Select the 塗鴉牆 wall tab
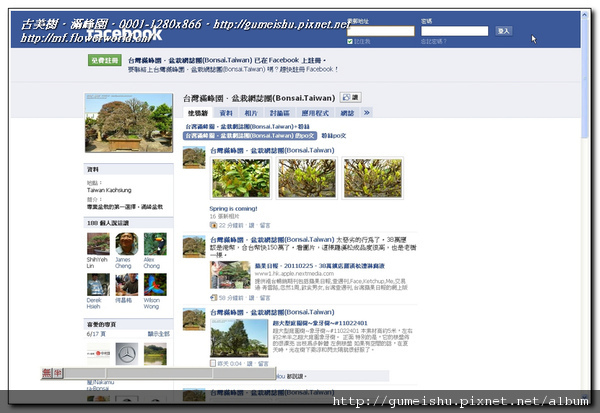Screen dimensions: 600x413 pos(197,113)
